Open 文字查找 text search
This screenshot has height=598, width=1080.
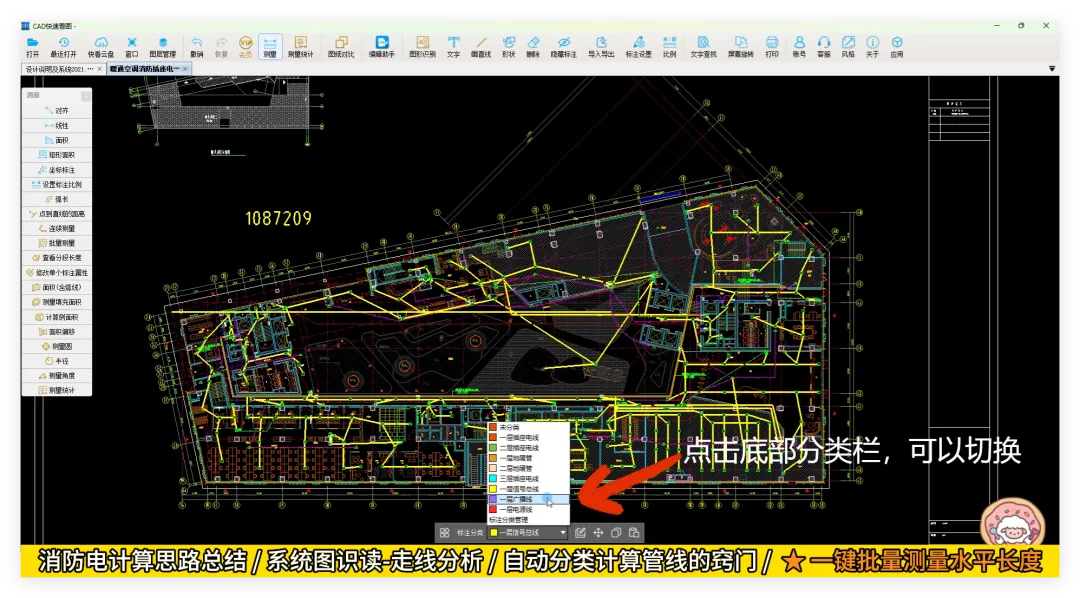[x=703, y=47]
